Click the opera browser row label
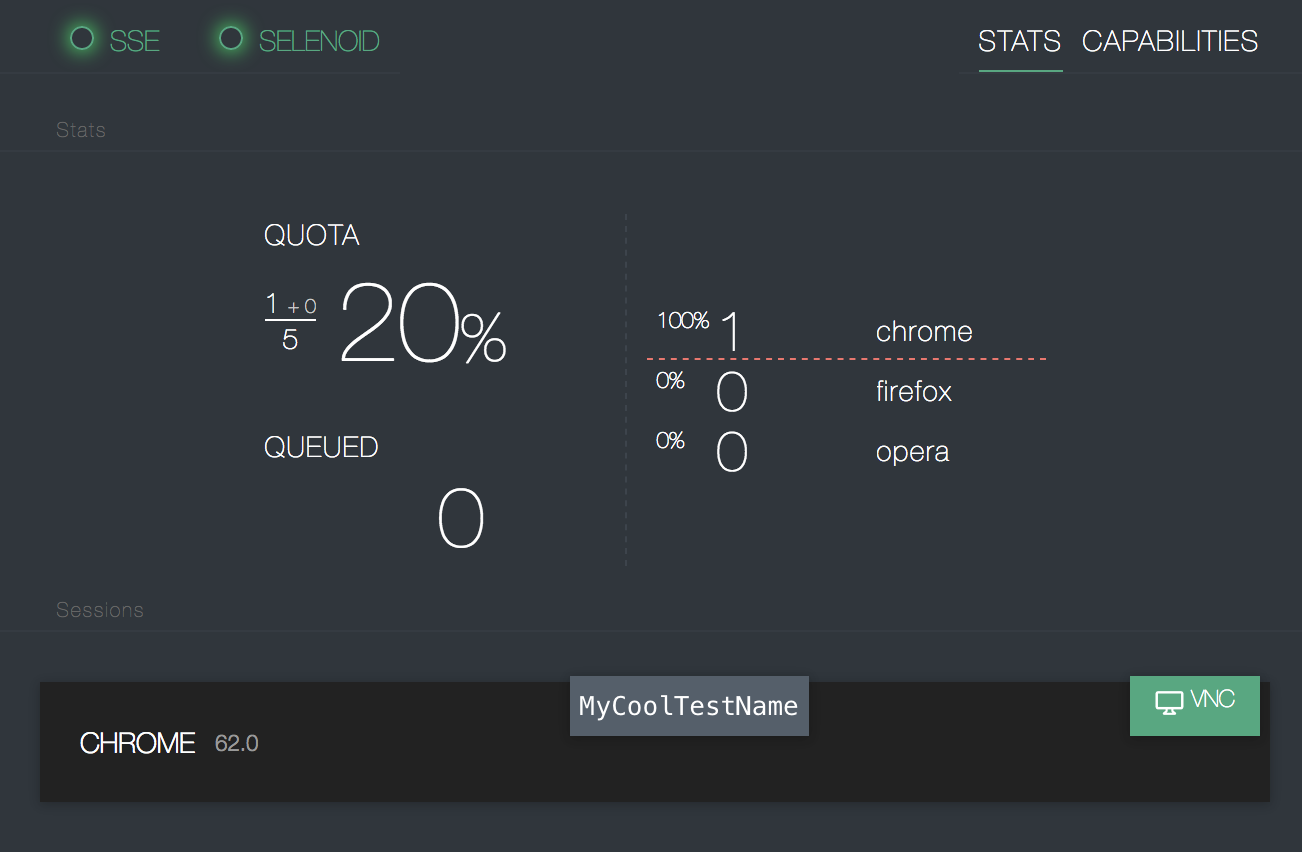Viewport: 1302px width, 852px height. [x=913, y=451]
